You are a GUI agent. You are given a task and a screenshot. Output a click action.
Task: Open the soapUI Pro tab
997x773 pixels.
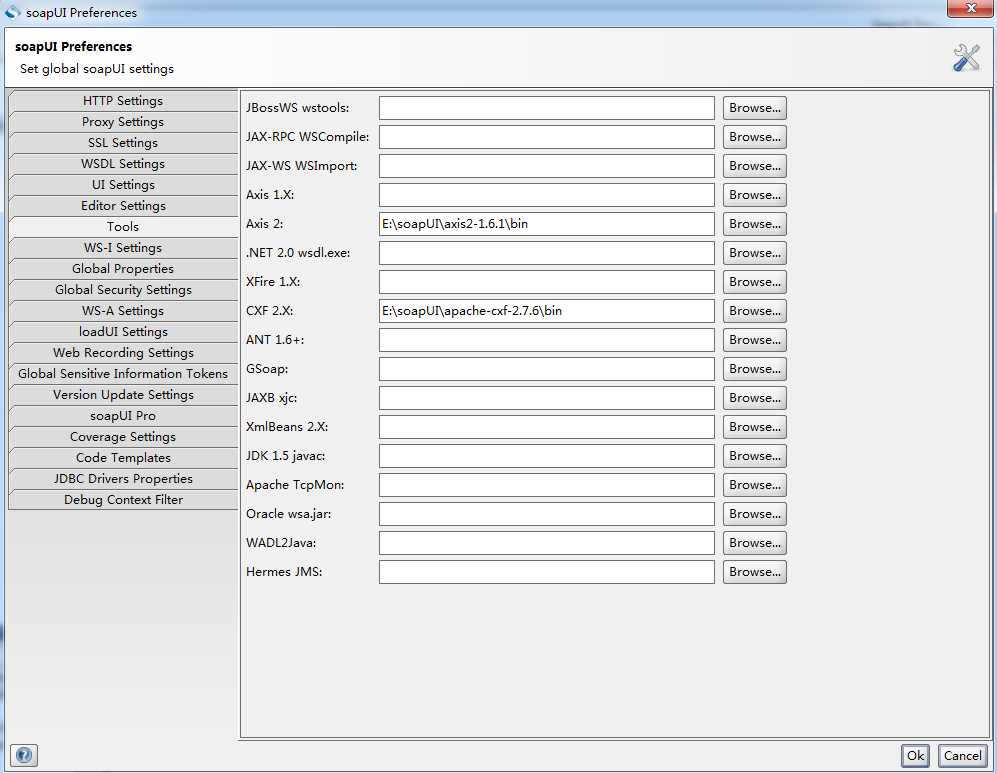tap(123, 415)
